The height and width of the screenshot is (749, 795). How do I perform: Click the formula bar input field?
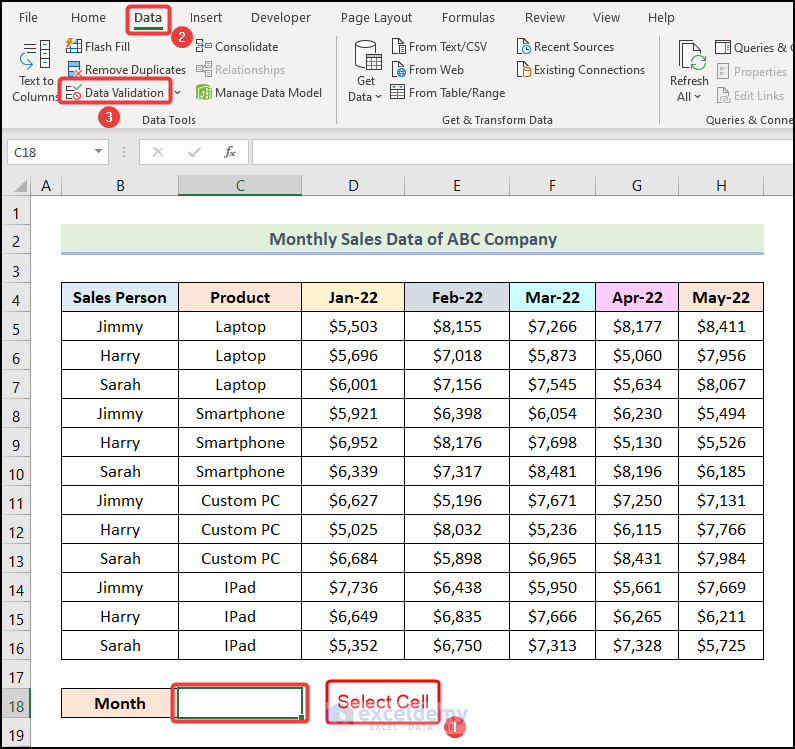(x=520, y=152)
